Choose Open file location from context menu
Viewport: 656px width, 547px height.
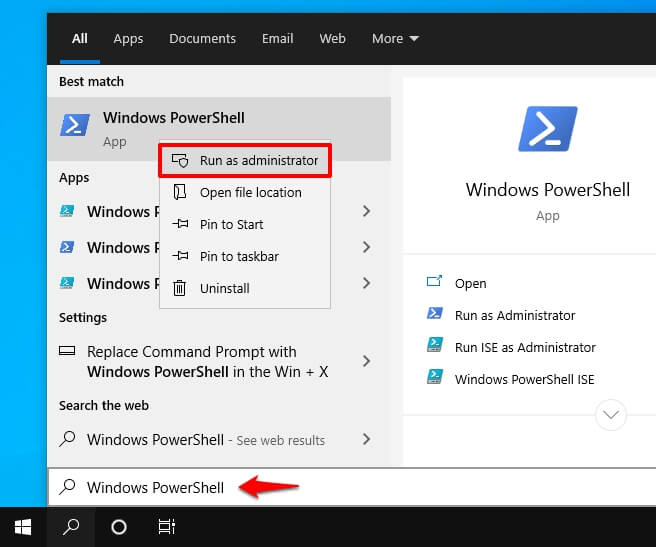(245, 193)
